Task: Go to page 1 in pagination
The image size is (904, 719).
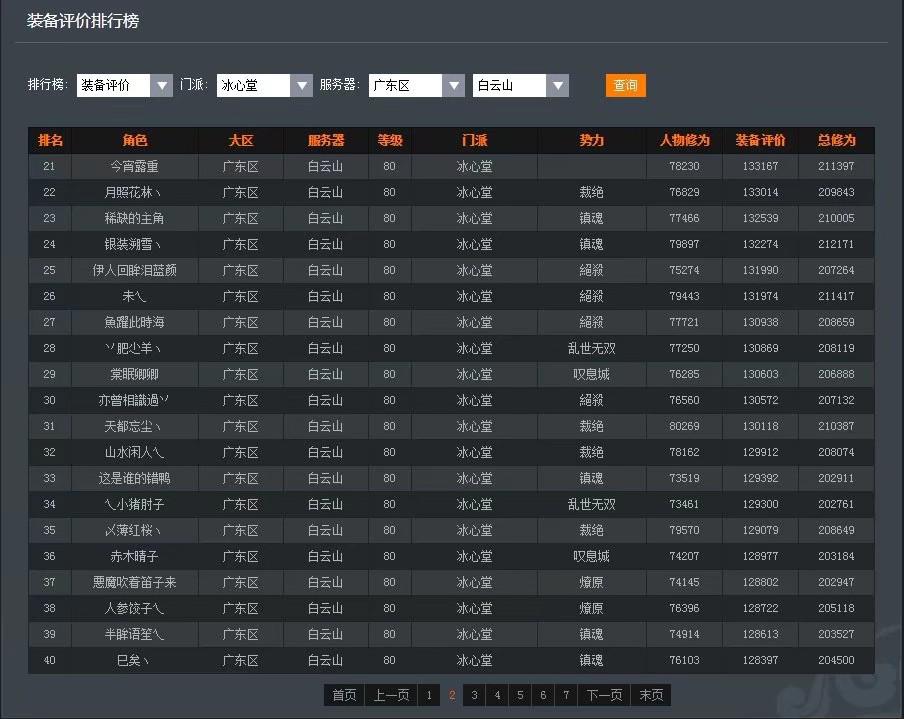Action: coord(429,695)
